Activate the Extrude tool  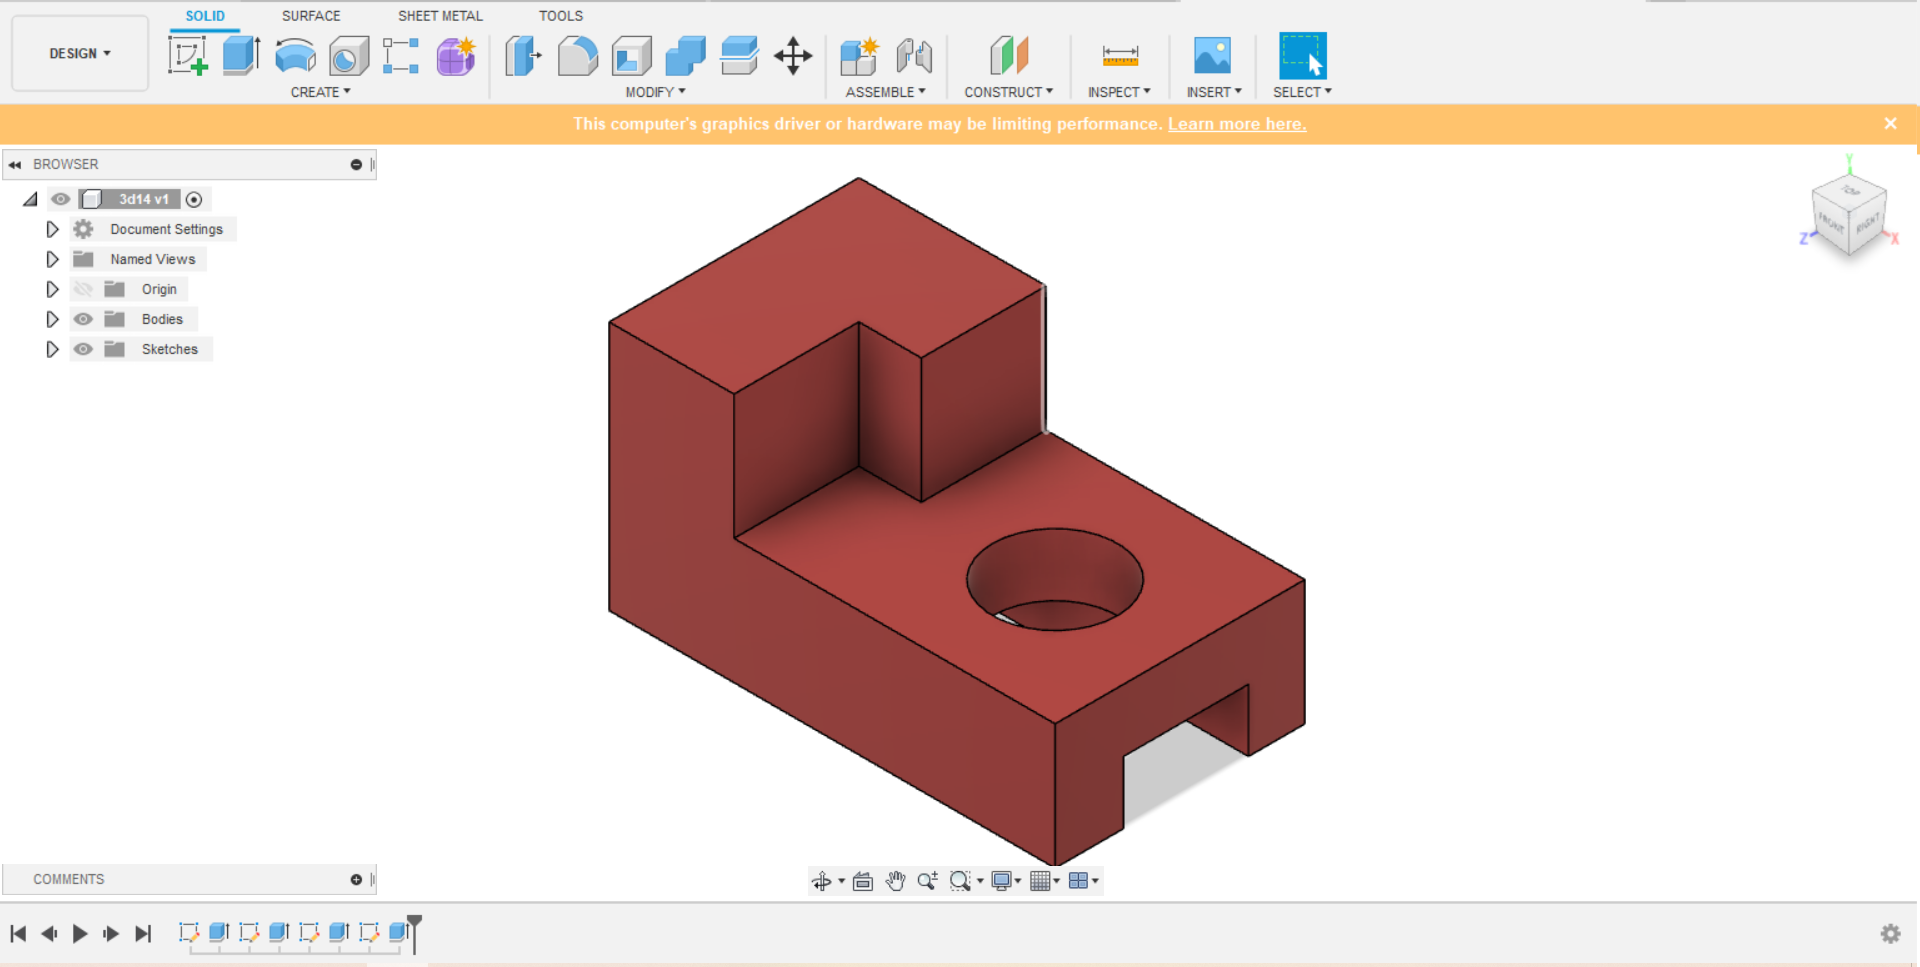coord(239,56)
